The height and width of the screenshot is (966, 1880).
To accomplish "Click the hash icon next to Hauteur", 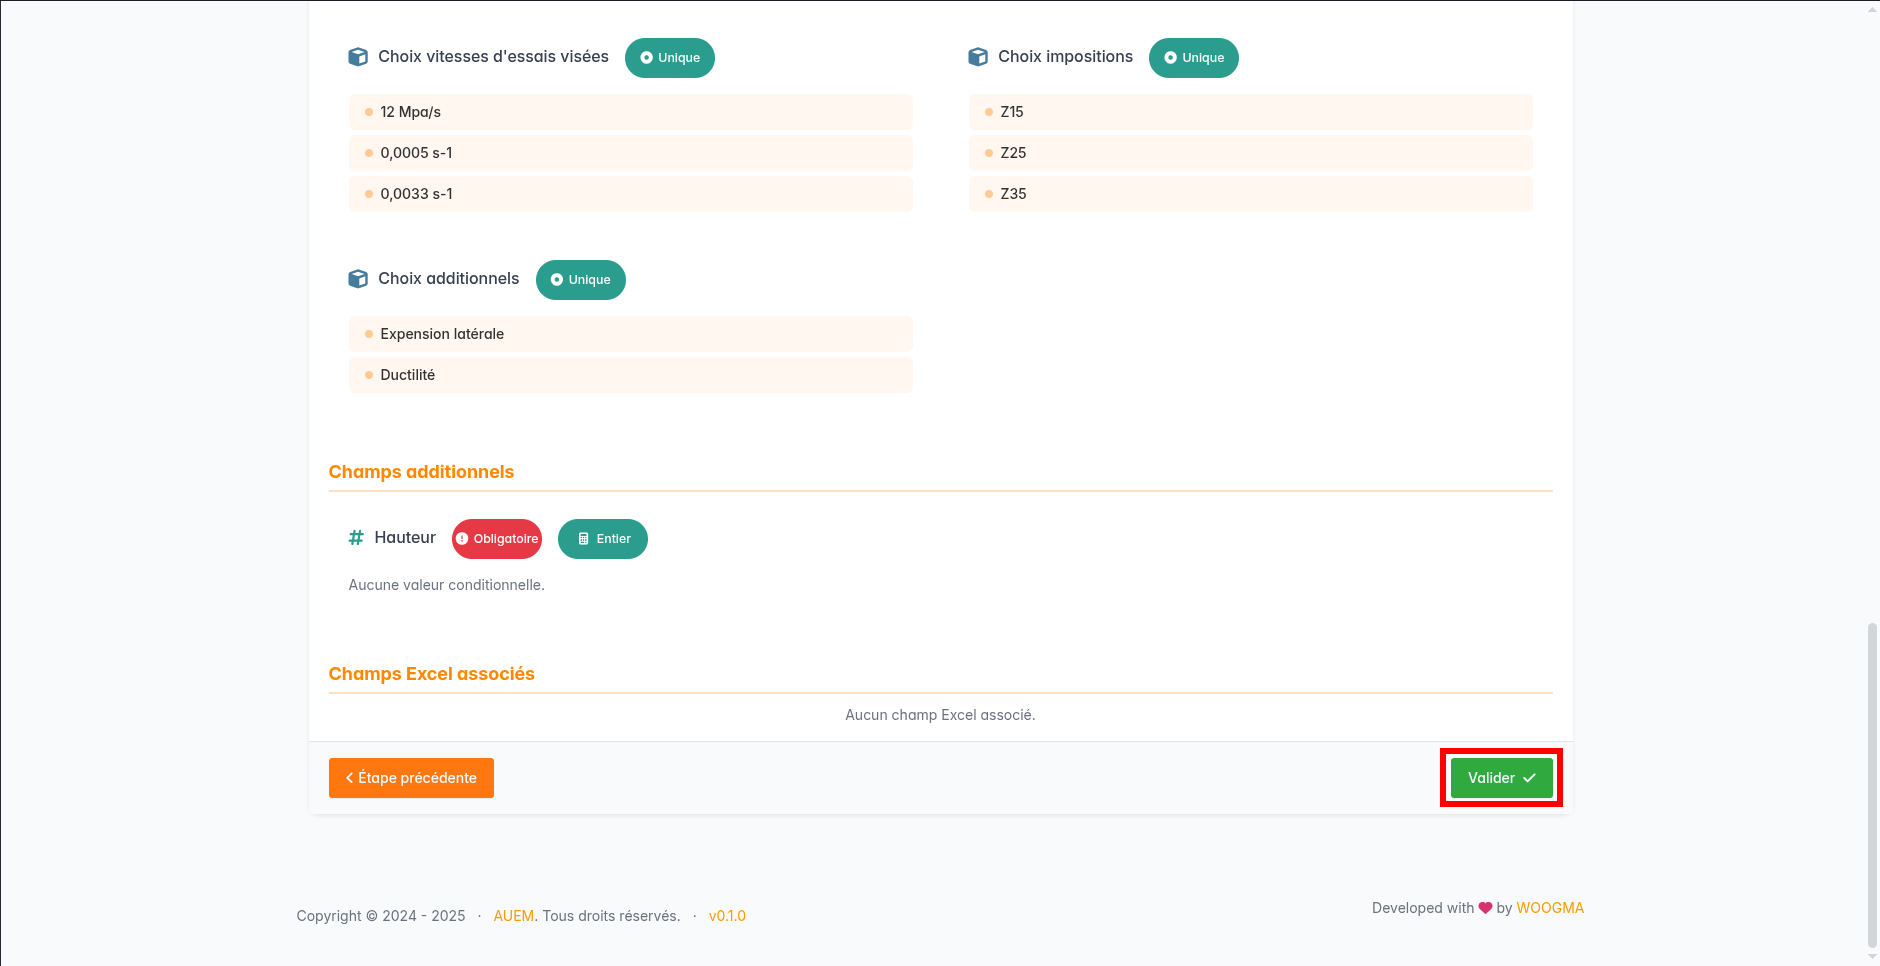I will [x=356, y=538].
